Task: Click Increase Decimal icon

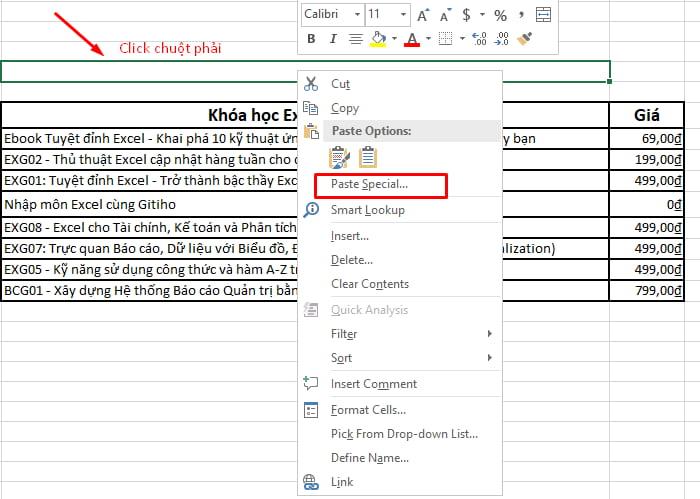Action: click(479, 39)
